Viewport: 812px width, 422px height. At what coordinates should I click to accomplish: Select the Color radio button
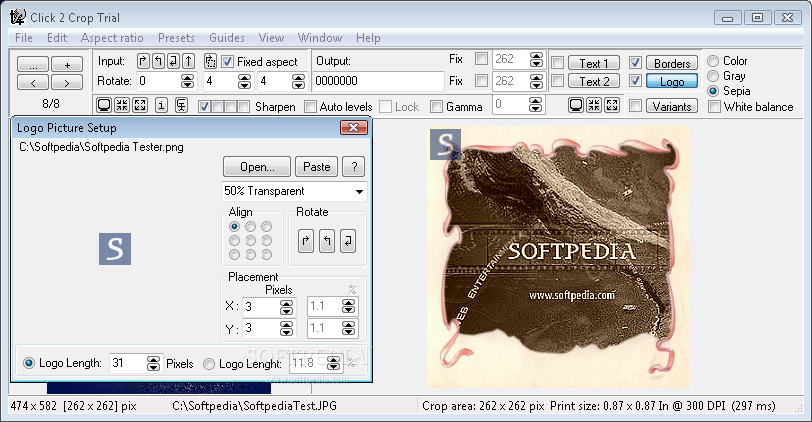click(x=713, y=61)
